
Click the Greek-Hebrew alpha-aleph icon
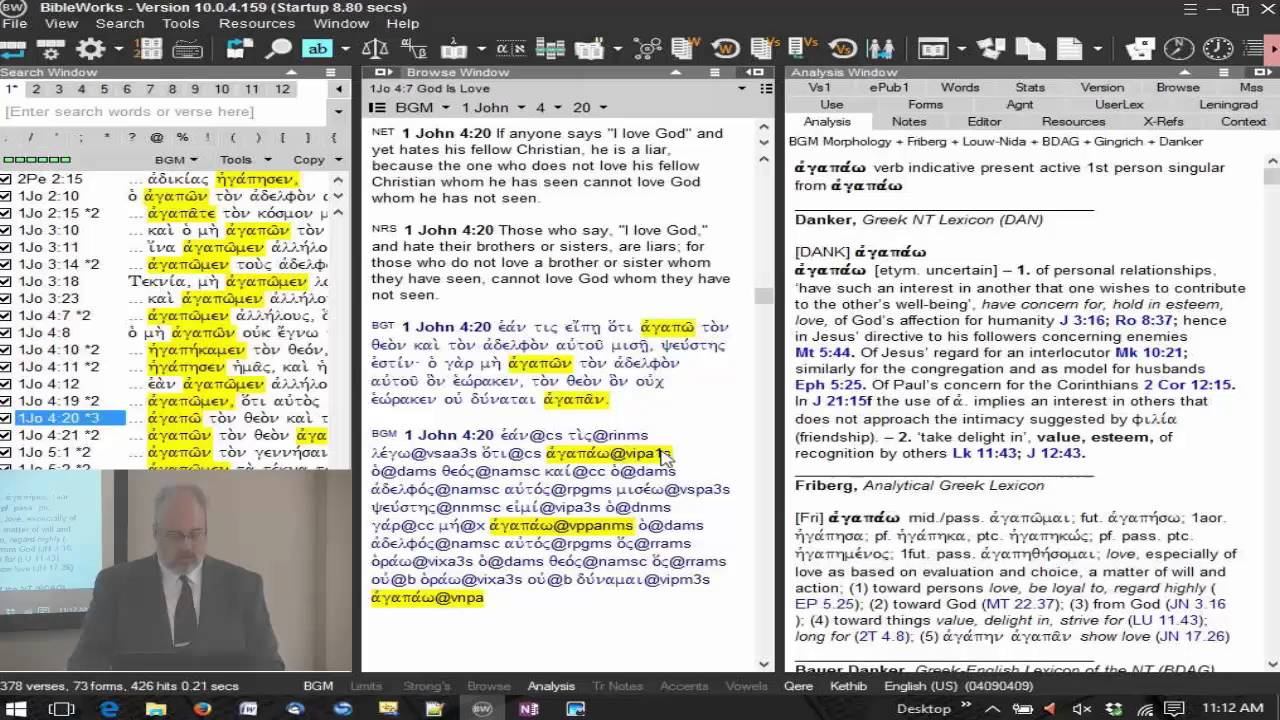click(511, 48)
